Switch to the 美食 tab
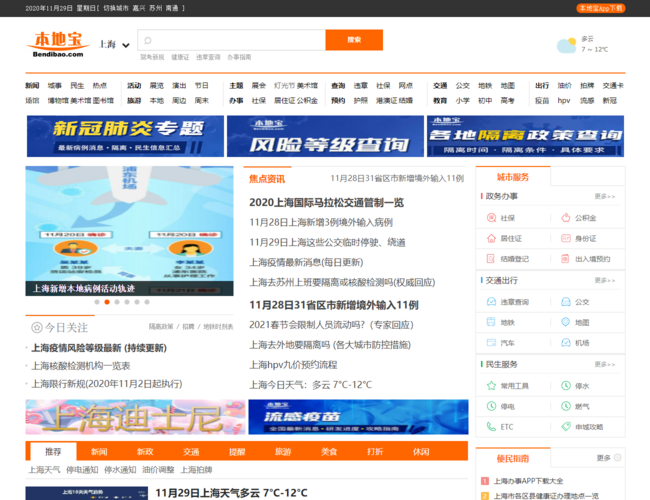This screenshot has height=500, width=650. [x=329, y=451]
